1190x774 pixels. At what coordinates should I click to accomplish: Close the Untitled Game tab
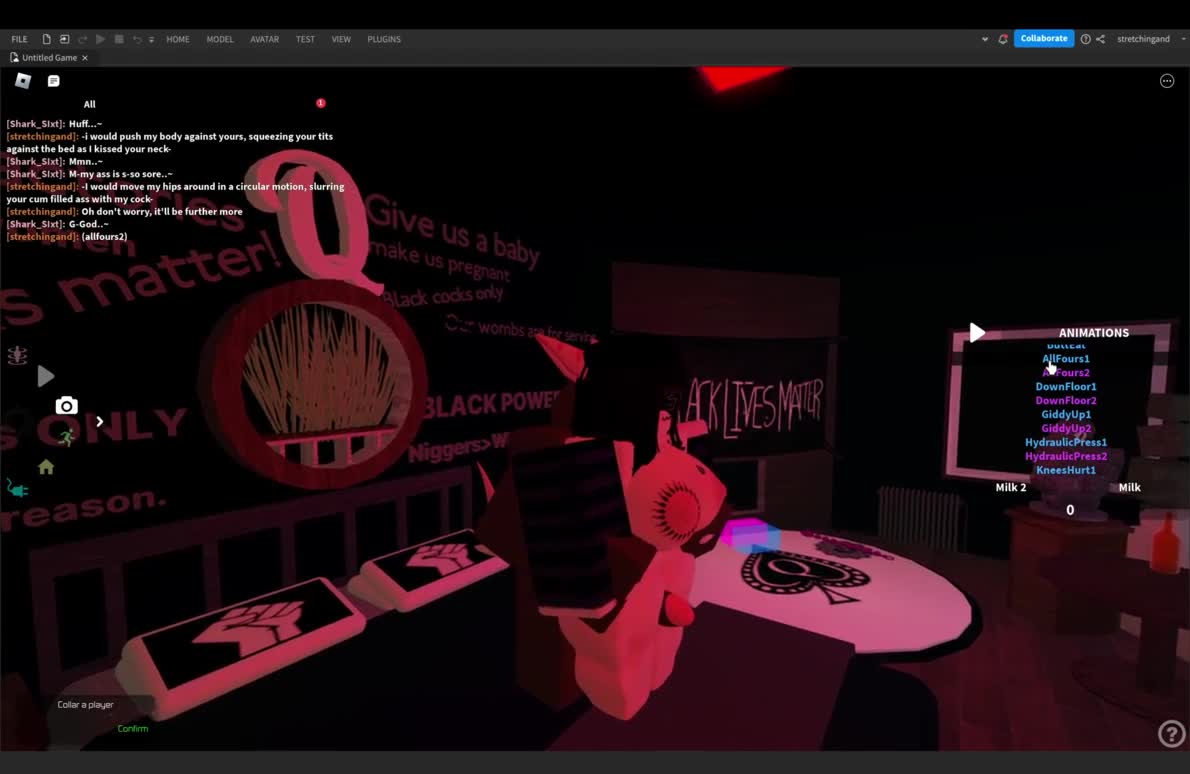pyautogui.click(x=85, y=58)
